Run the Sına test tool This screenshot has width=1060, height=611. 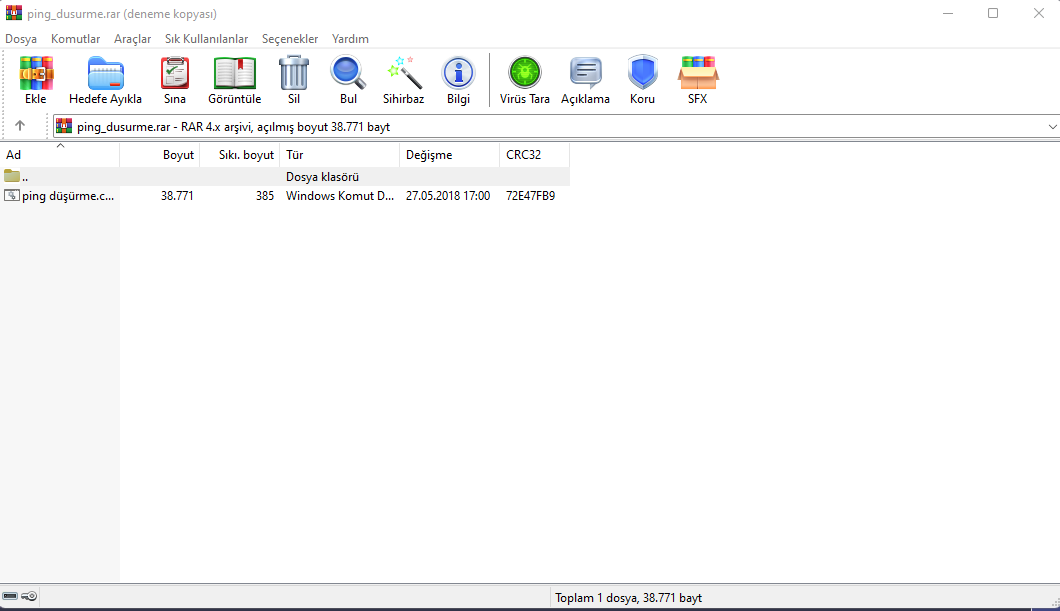coord(174,73)
